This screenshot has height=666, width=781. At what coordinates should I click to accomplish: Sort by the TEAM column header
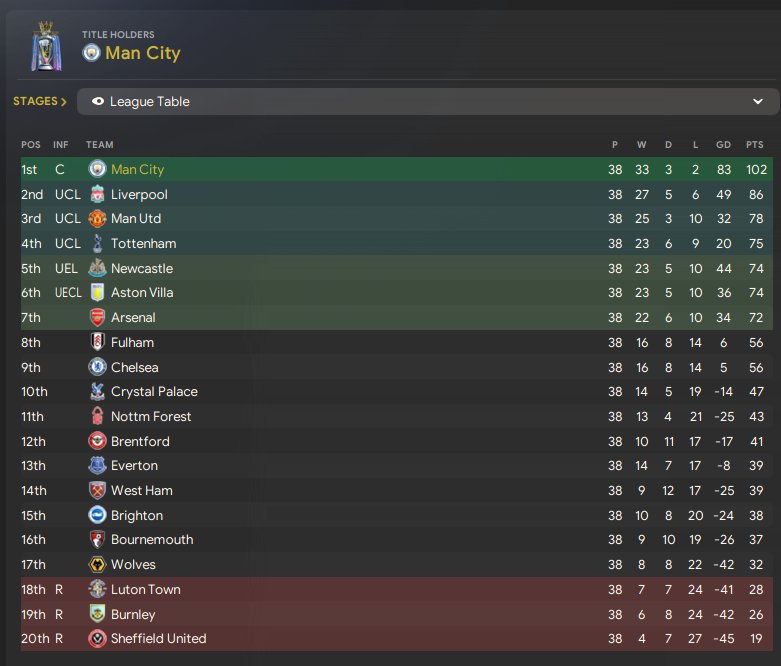click(x=100, y=144)
